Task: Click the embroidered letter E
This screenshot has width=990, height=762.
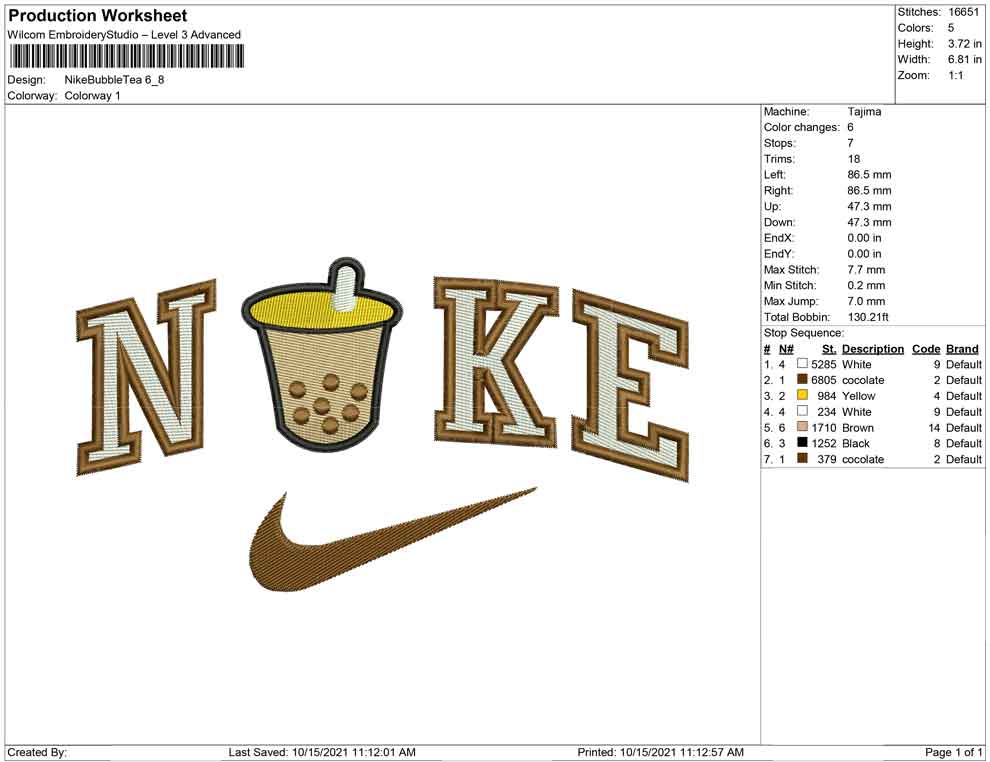Action: pos(630,386)
